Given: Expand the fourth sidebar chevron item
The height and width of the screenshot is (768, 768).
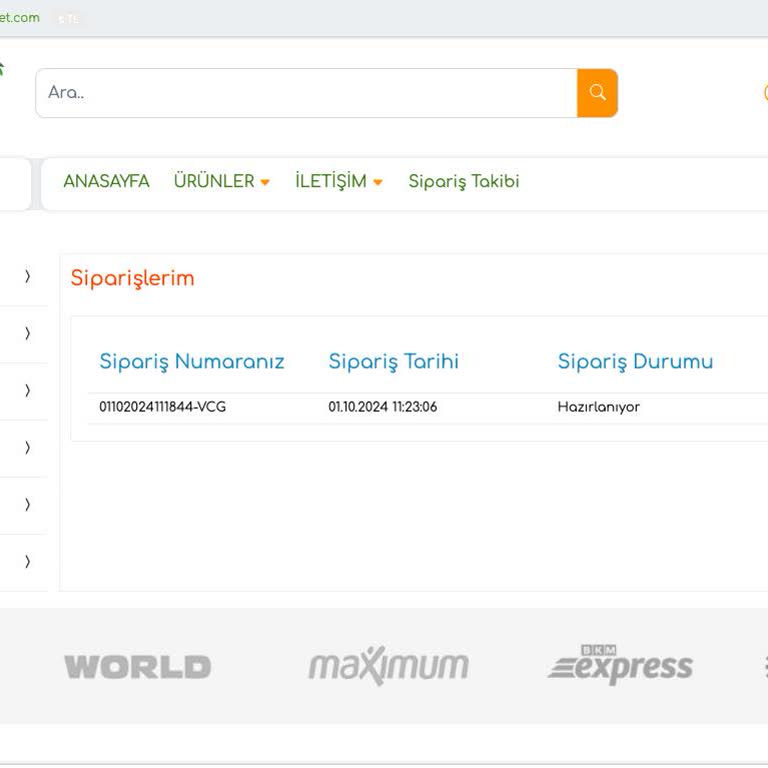Looking at the screenshot, I should pyautogui.click(x=28, y=447).
